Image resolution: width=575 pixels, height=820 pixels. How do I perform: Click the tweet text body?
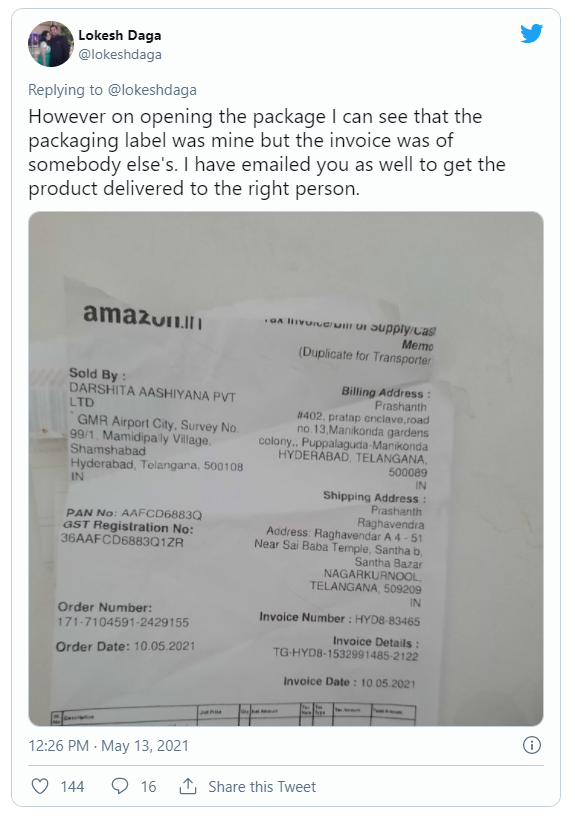[x=267, y=152]
